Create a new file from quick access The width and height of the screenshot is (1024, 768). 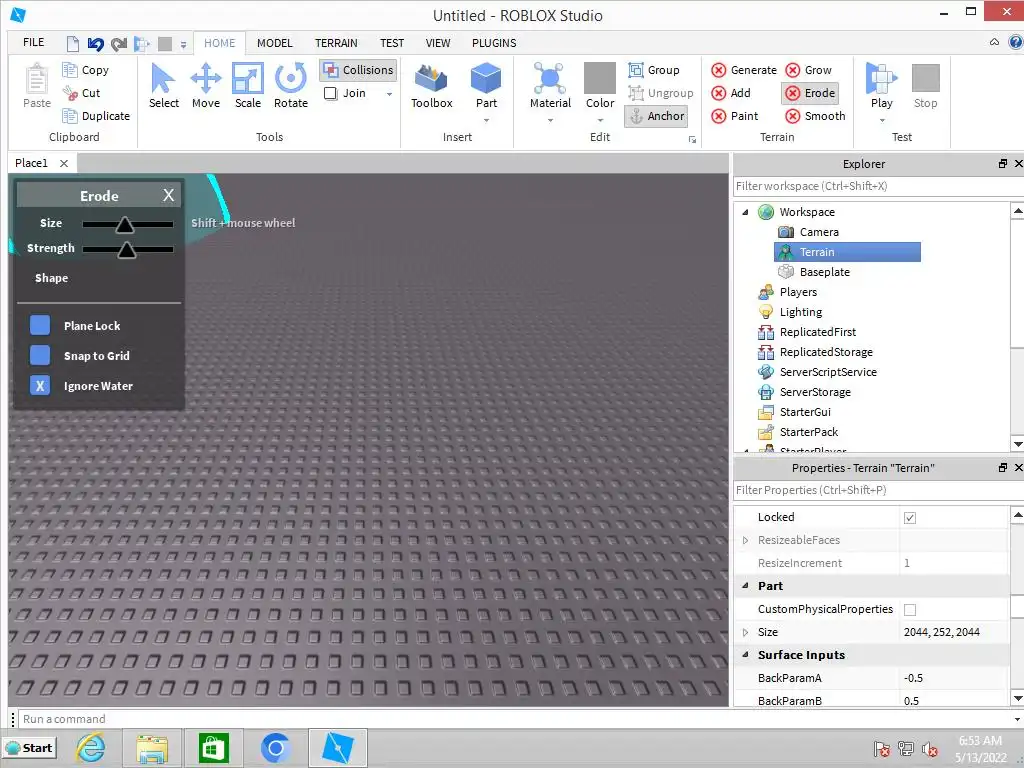pos(73,44)
